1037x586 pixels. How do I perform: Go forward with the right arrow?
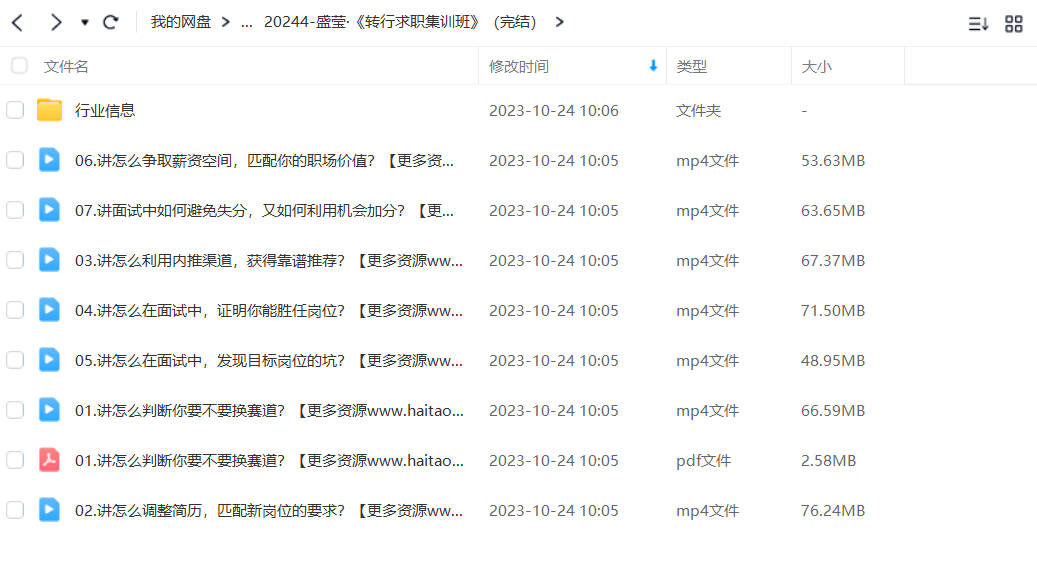[56, 22]
